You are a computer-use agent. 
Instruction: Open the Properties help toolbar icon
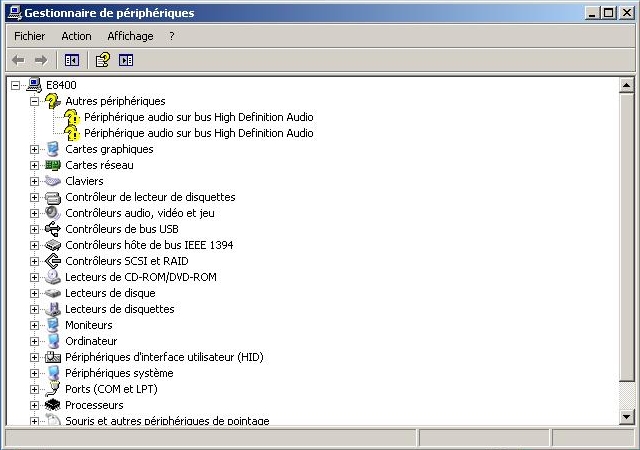point(102,60)
